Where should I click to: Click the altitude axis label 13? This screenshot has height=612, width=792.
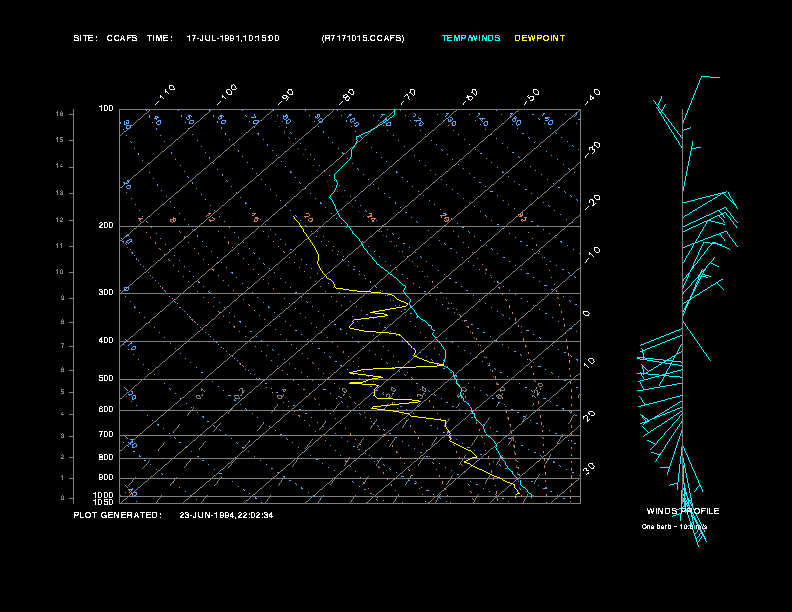click(60, 193)
